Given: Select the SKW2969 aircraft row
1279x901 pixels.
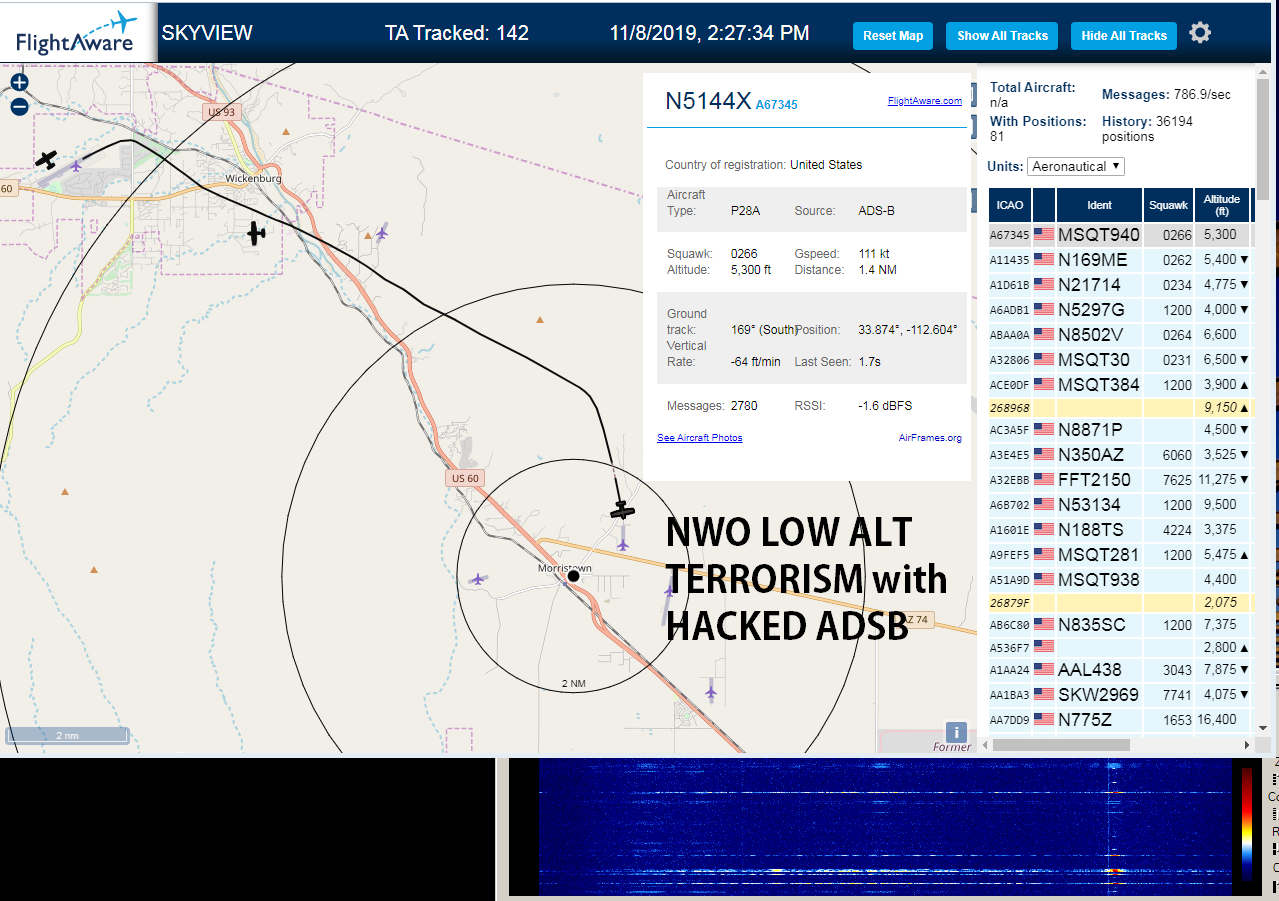Looking at the screenshot, I should coord(1120,694).
